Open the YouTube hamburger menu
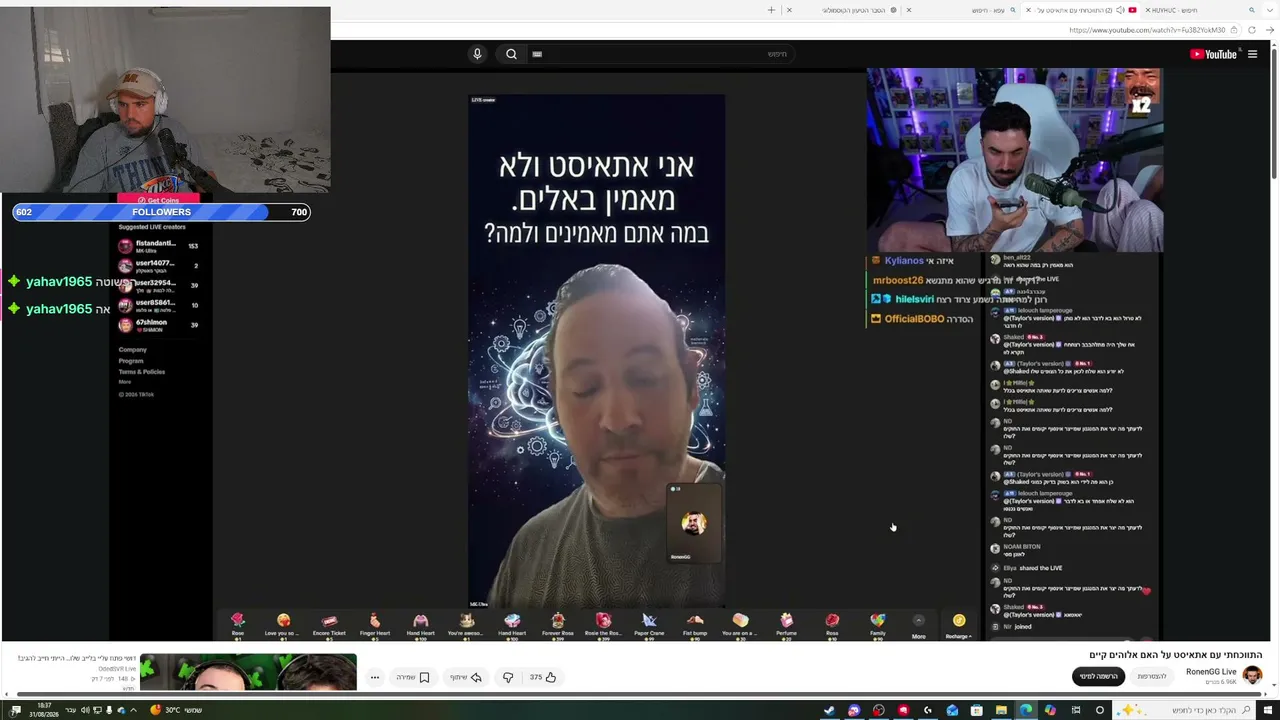1280x720 pixels. pos(1252,54)
